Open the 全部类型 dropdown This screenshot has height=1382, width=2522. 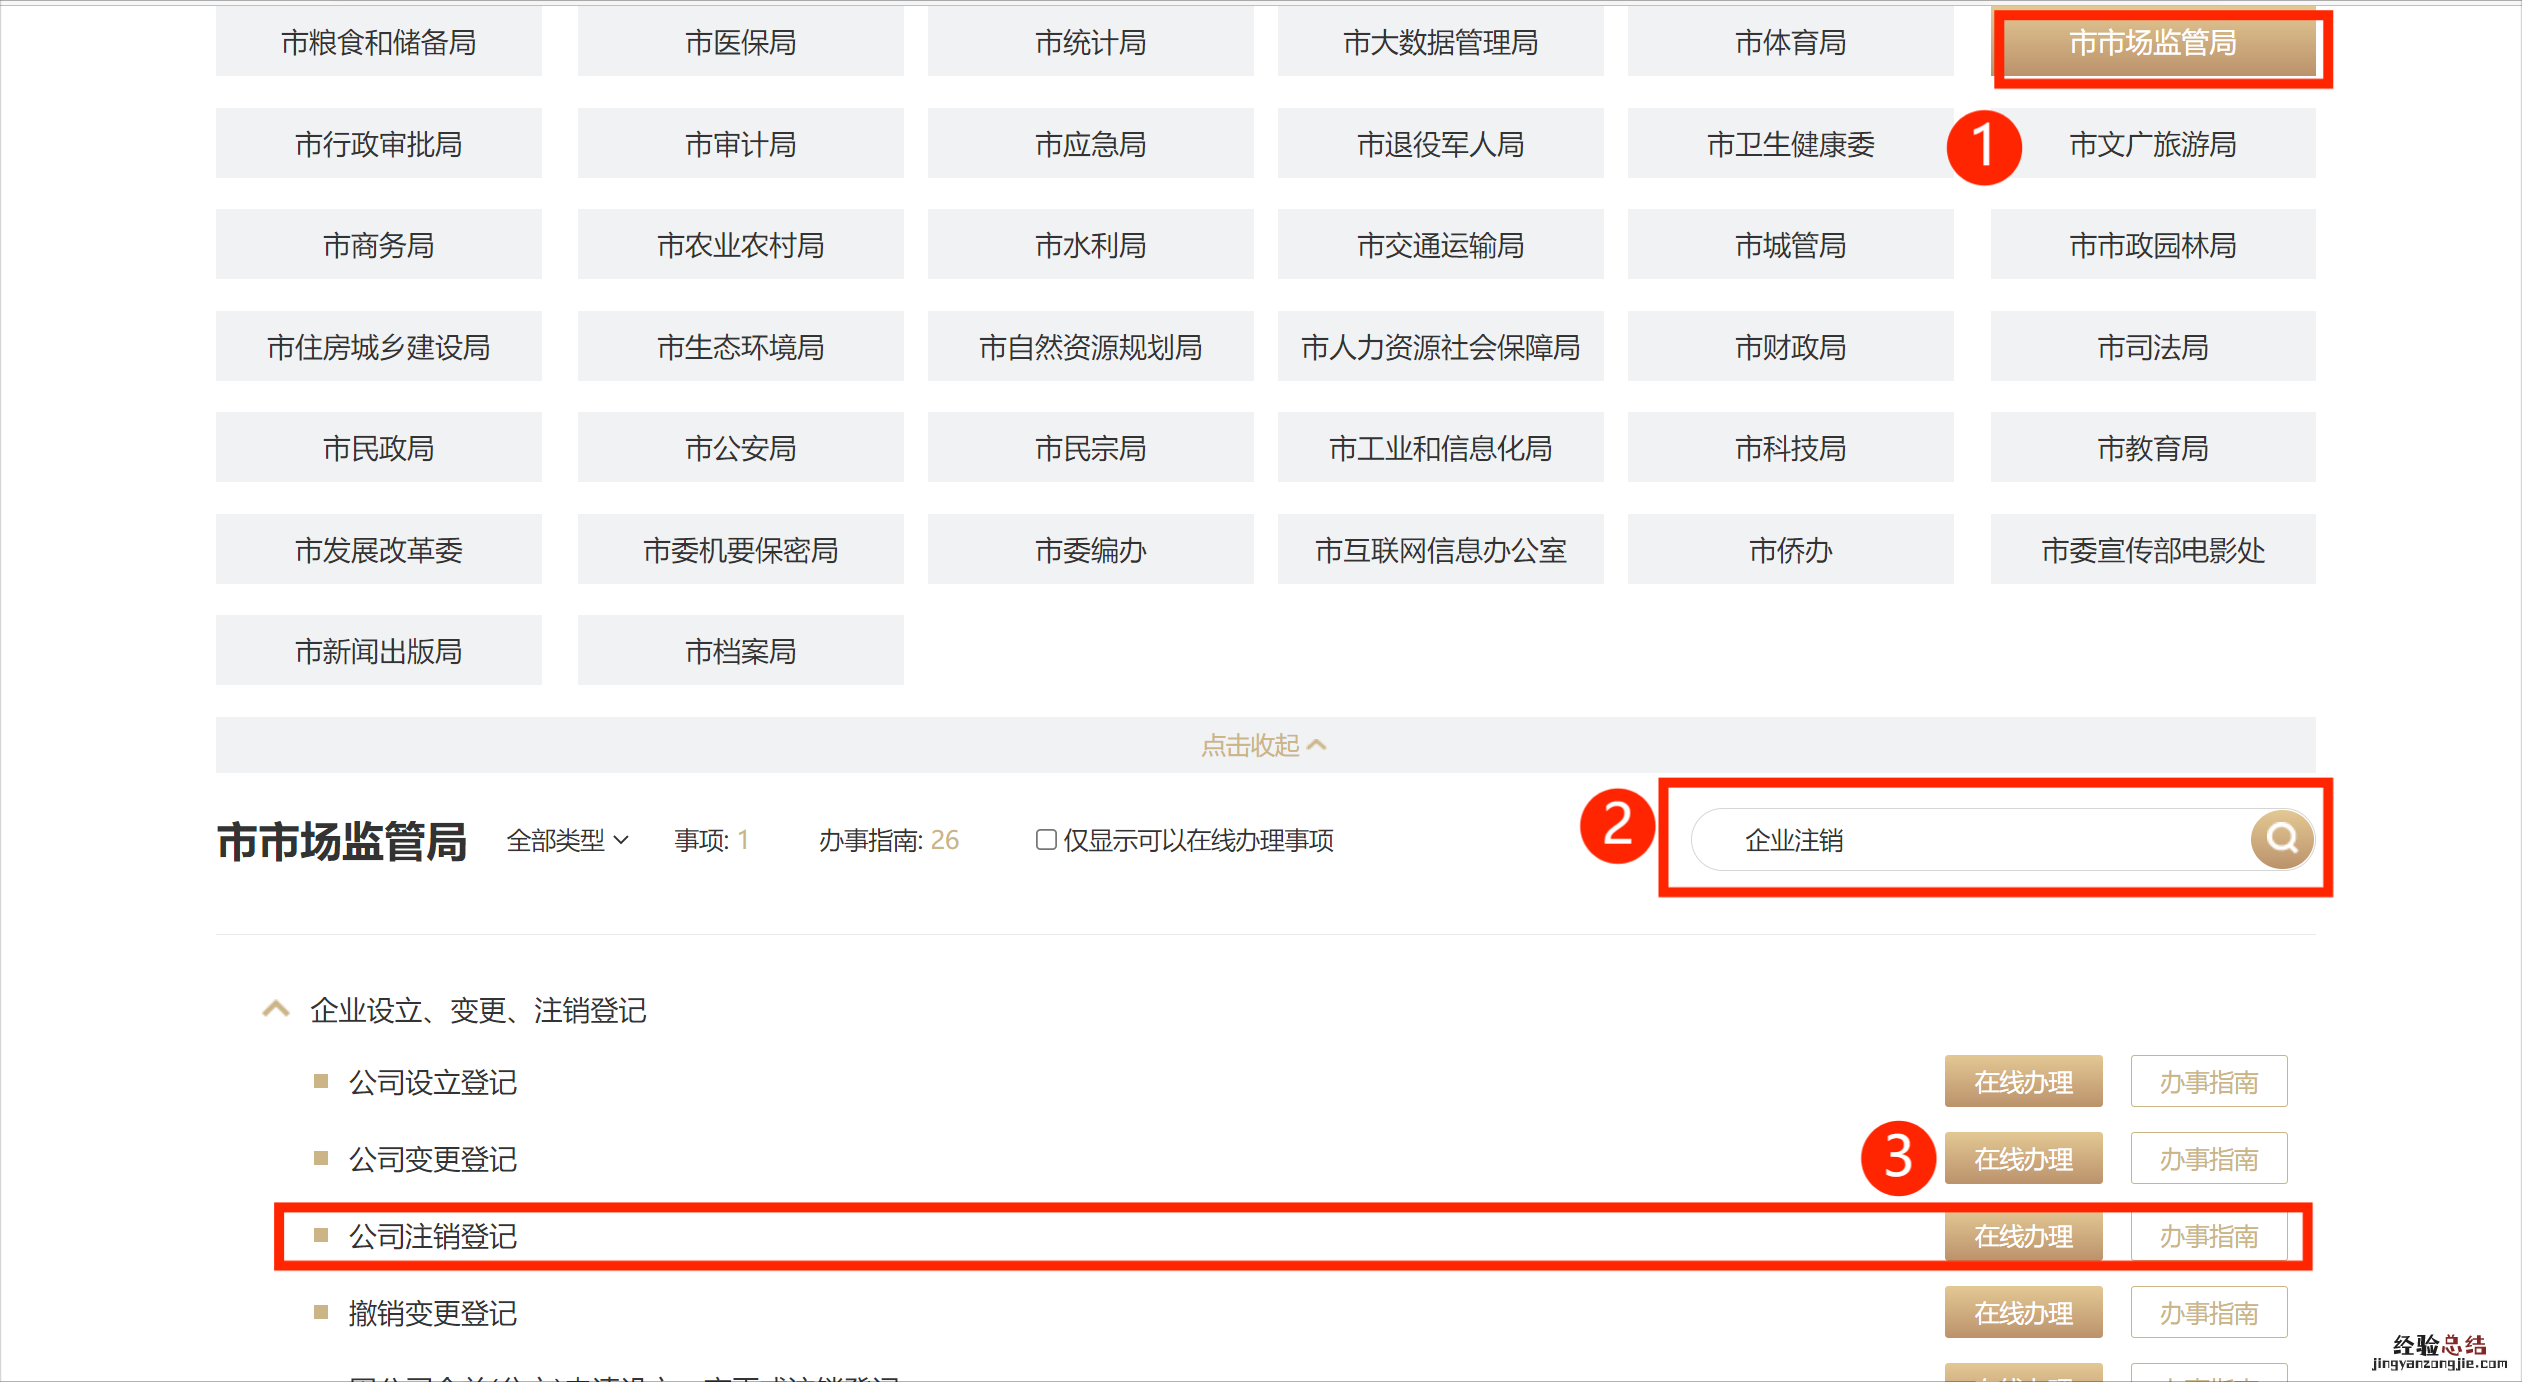pyautogui.click(x=567, y=840)
